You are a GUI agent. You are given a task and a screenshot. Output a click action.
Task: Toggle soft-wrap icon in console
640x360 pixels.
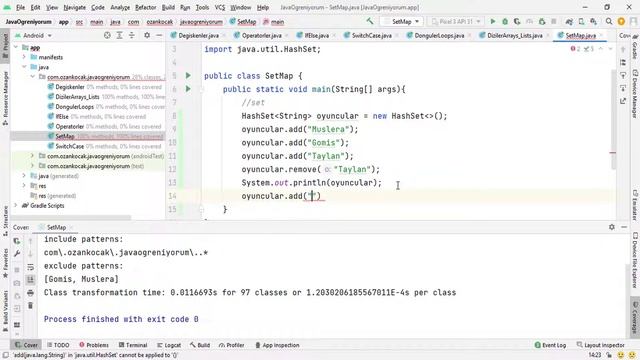tap(31, 267)
